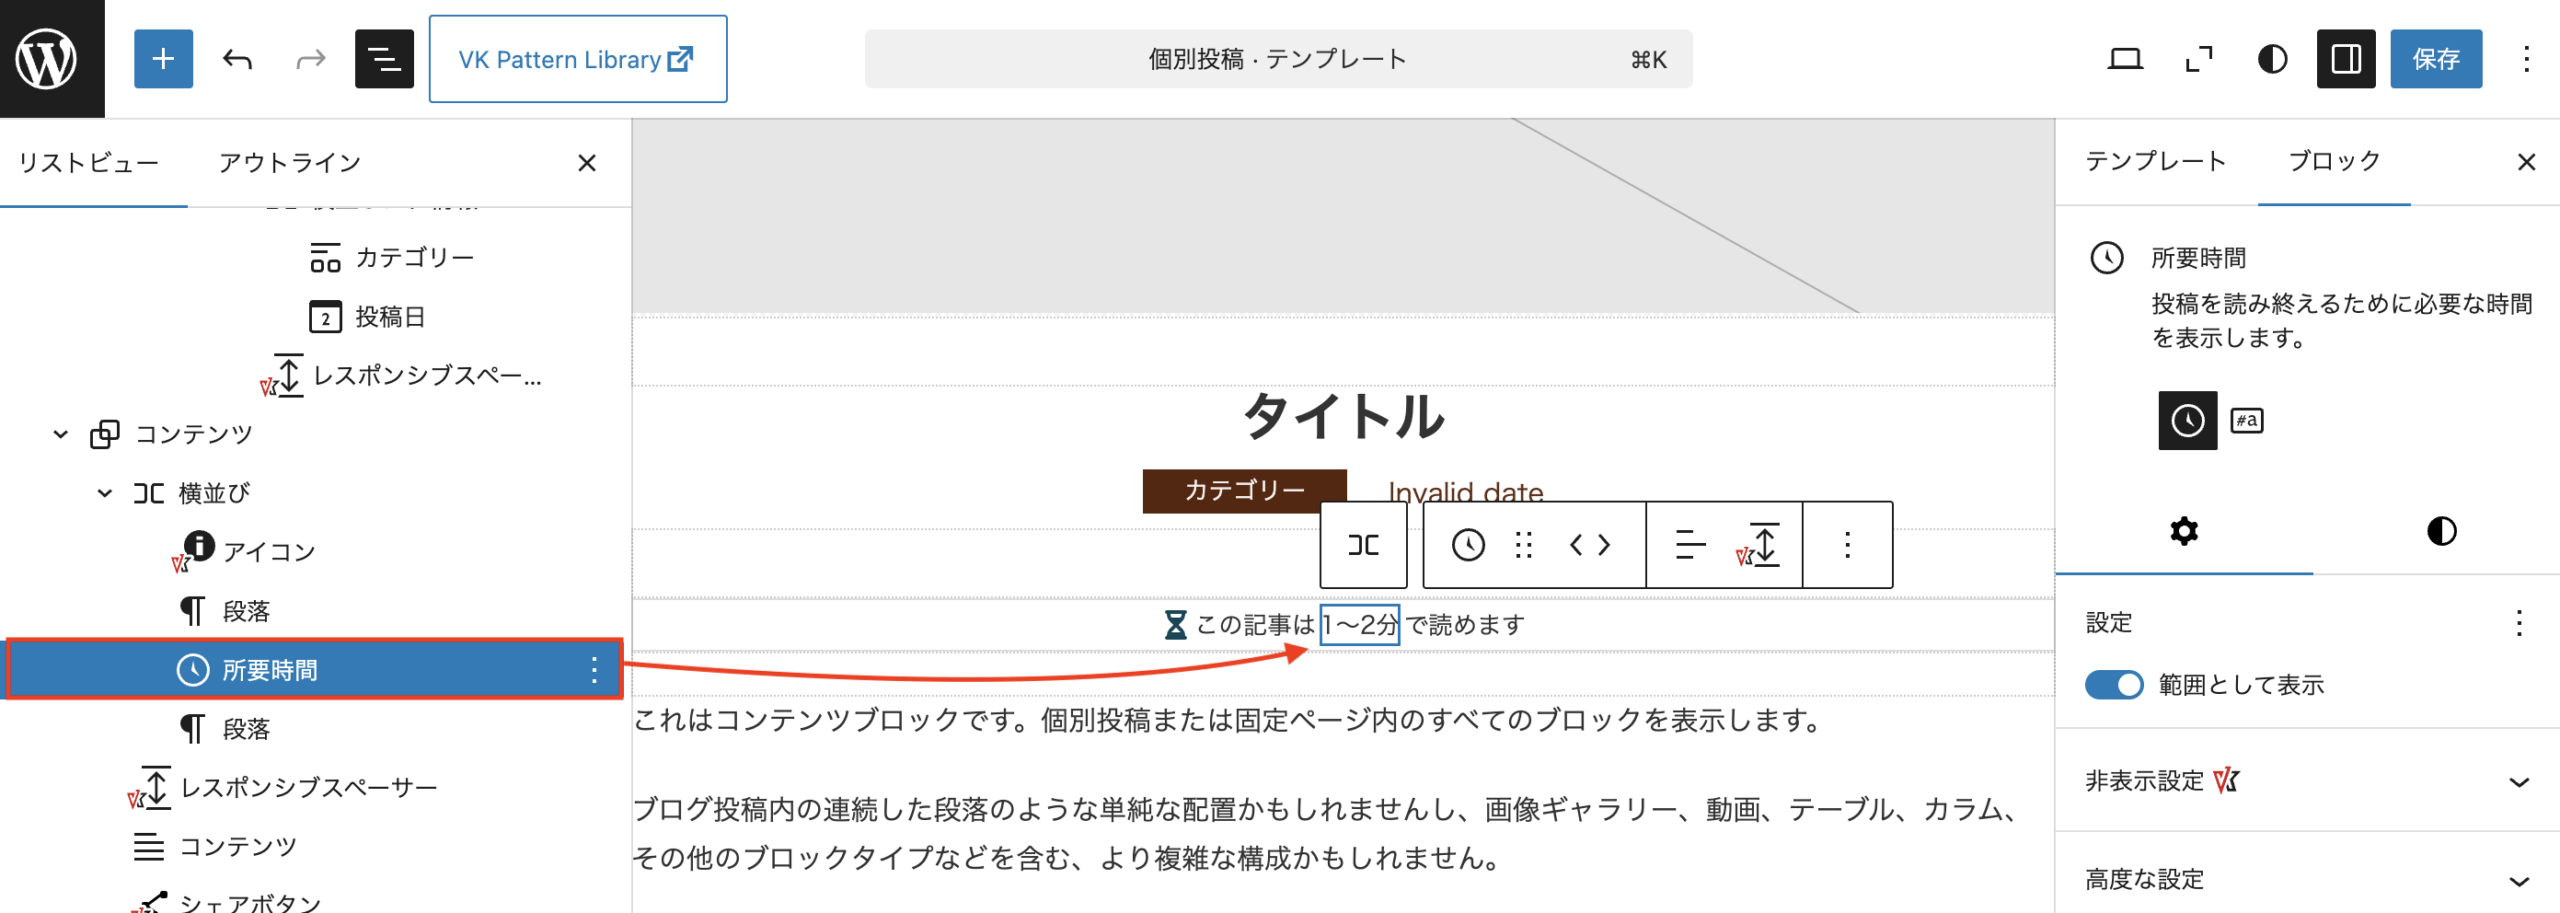
Task: Open the VK Pattern Library link
Action: [577, 59]
